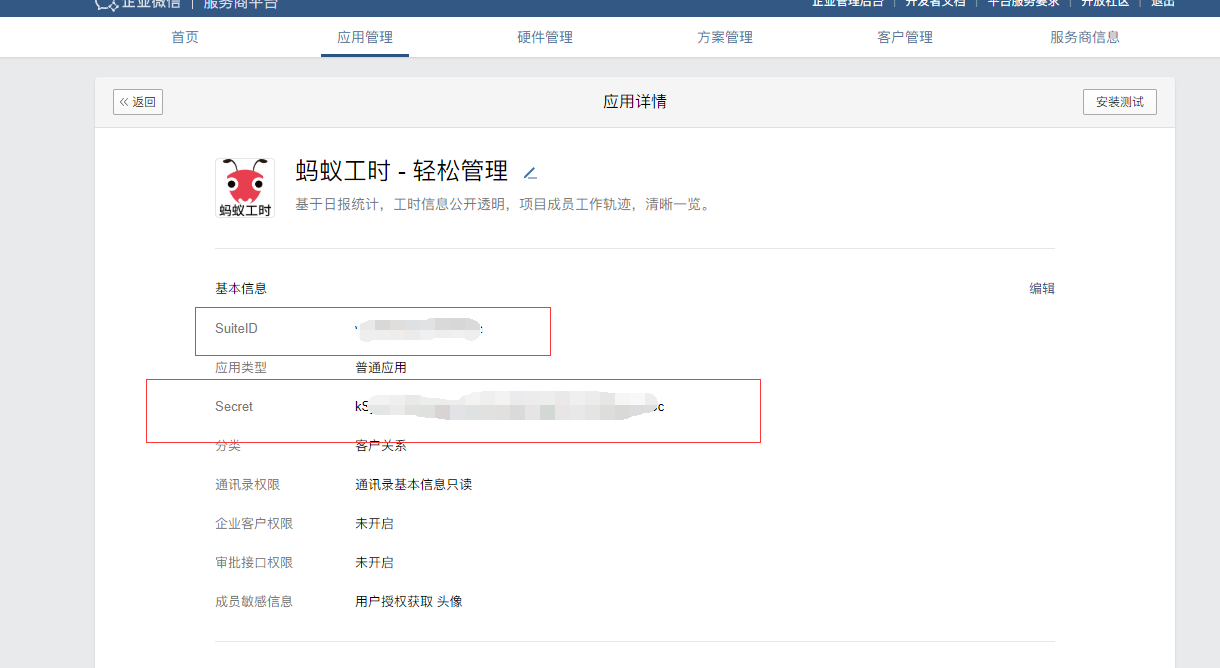
Task: Click the blurred SuiteID value
Action: [x=420, y=329]
